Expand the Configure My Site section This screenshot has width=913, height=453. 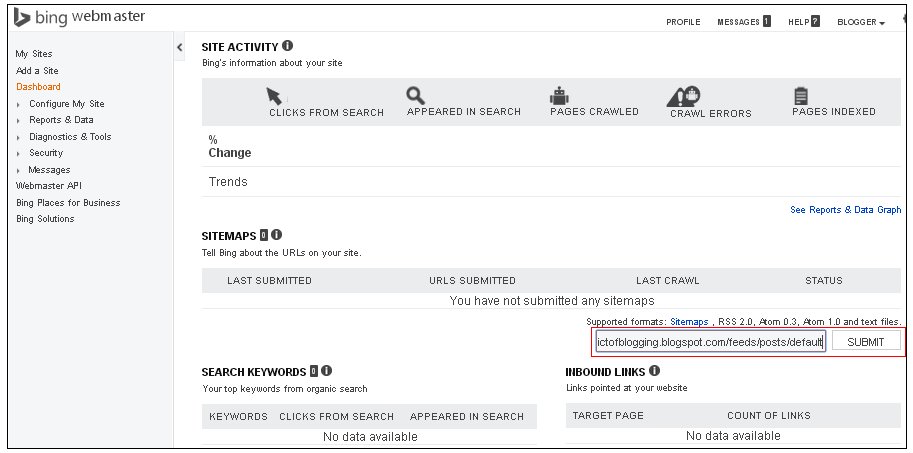coord(19,105)
